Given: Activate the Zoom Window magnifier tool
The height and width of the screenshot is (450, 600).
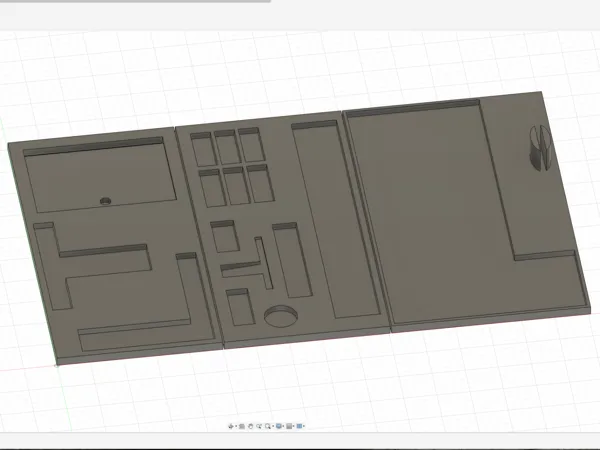Looking at the screenshot, I should click(x=268, y=426).
